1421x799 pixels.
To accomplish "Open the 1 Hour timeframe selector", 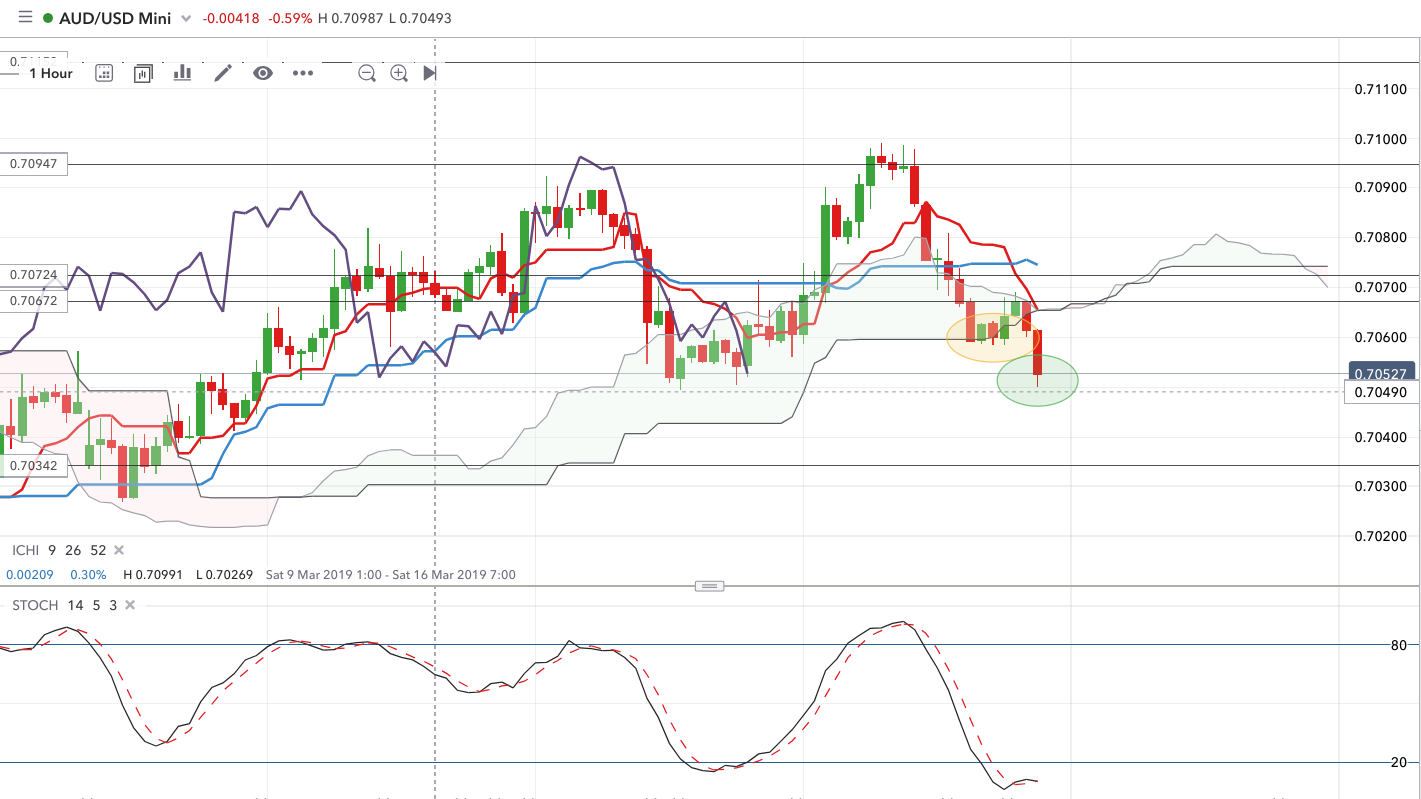I will (51, 73).
